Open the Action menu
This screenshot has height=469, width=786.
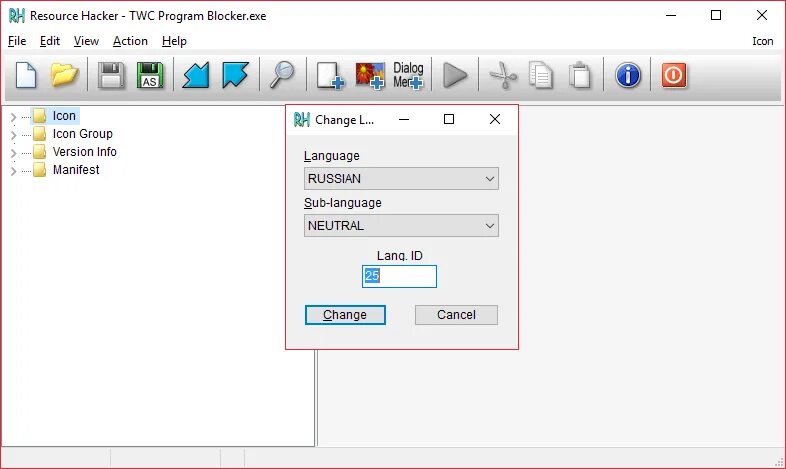point(130,41)
